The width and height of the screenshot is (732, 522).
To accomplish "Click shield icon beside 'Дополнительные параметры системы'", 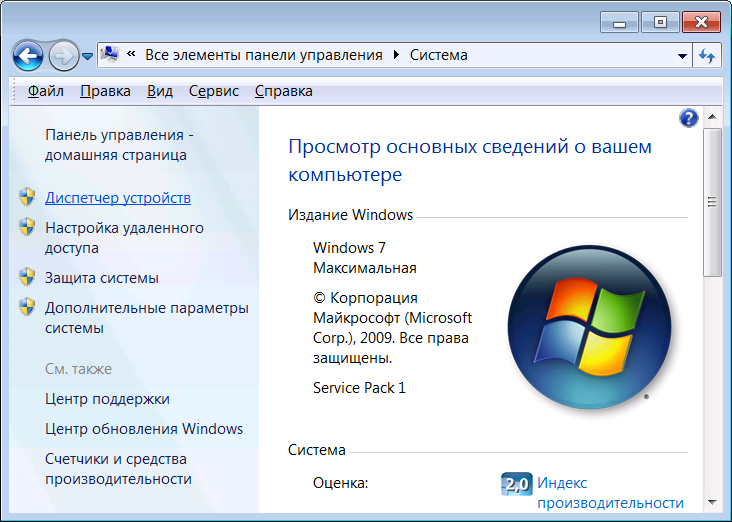I will coord(27,307).
